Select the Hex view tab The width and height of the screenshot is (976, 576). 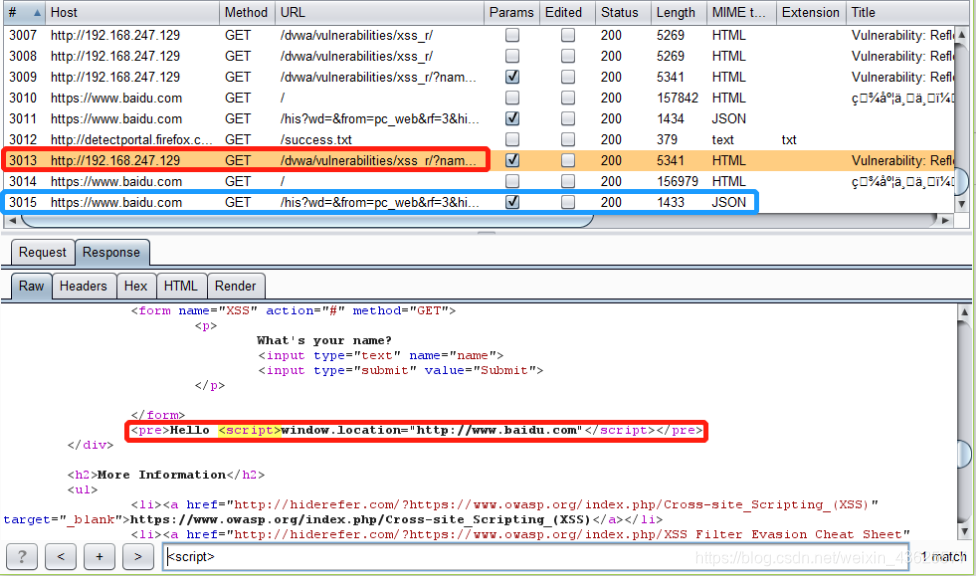(x=136, y=286)
